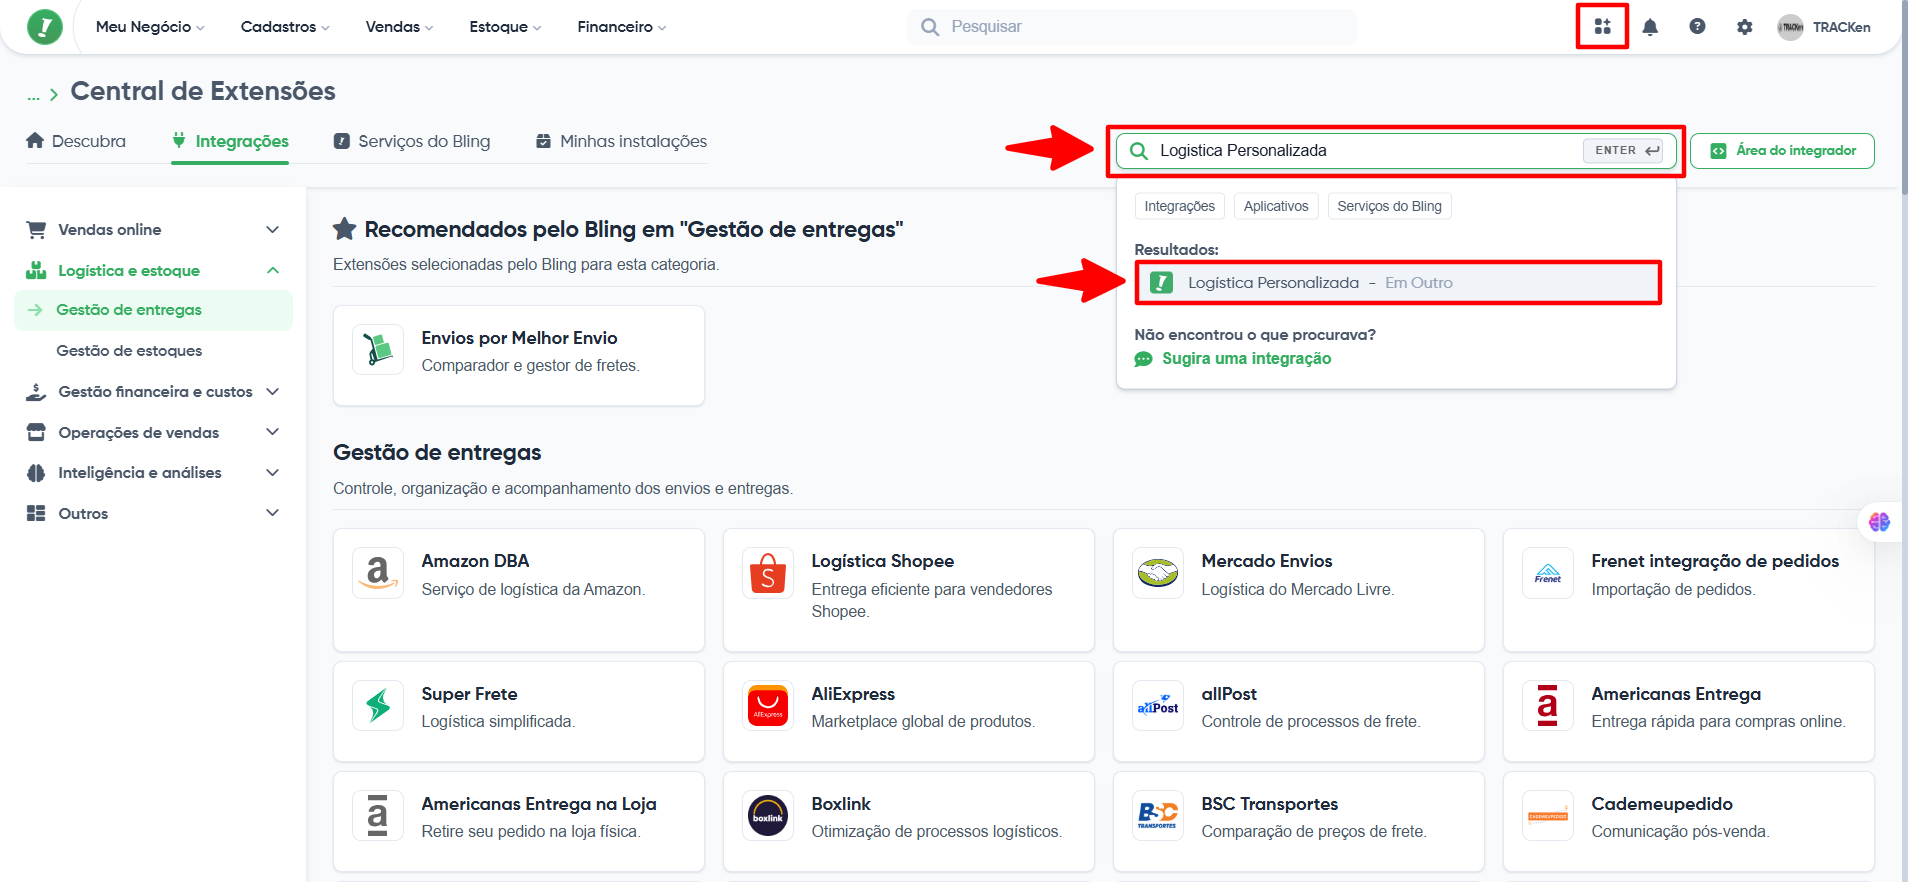Filter results by Integrações chip

1180,206
